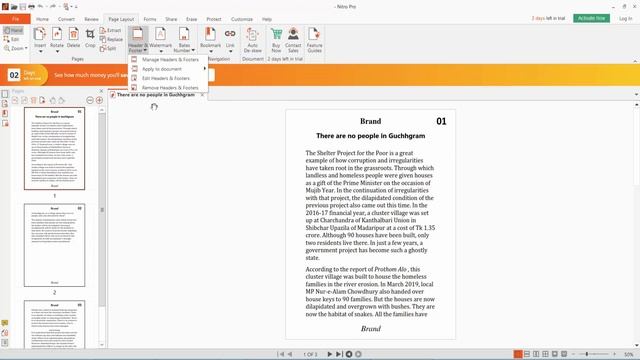Select the Edit tool
The image size is (640, 360).
[12, 39]
